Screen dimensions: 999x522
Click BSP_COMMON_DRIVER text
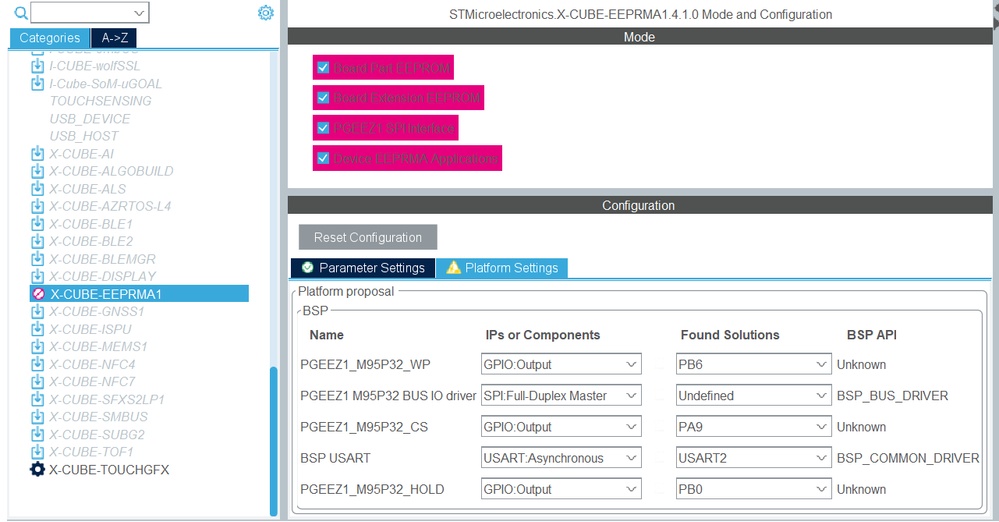pos(908,458)
